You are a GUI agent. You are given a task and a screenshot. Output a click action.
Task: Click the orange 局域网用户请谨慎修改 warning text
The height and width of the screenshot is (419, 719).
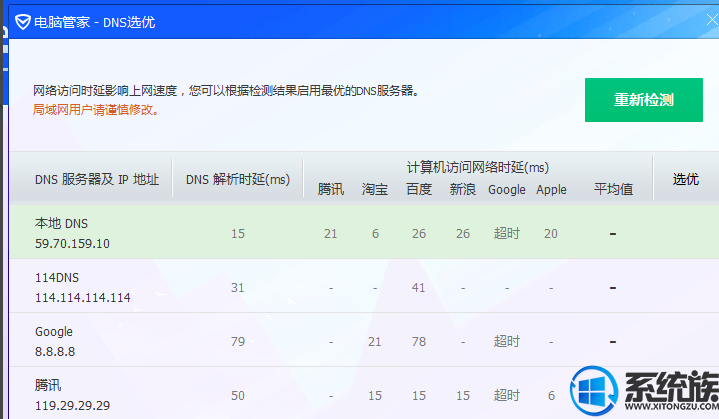click(x=96, y=110)
